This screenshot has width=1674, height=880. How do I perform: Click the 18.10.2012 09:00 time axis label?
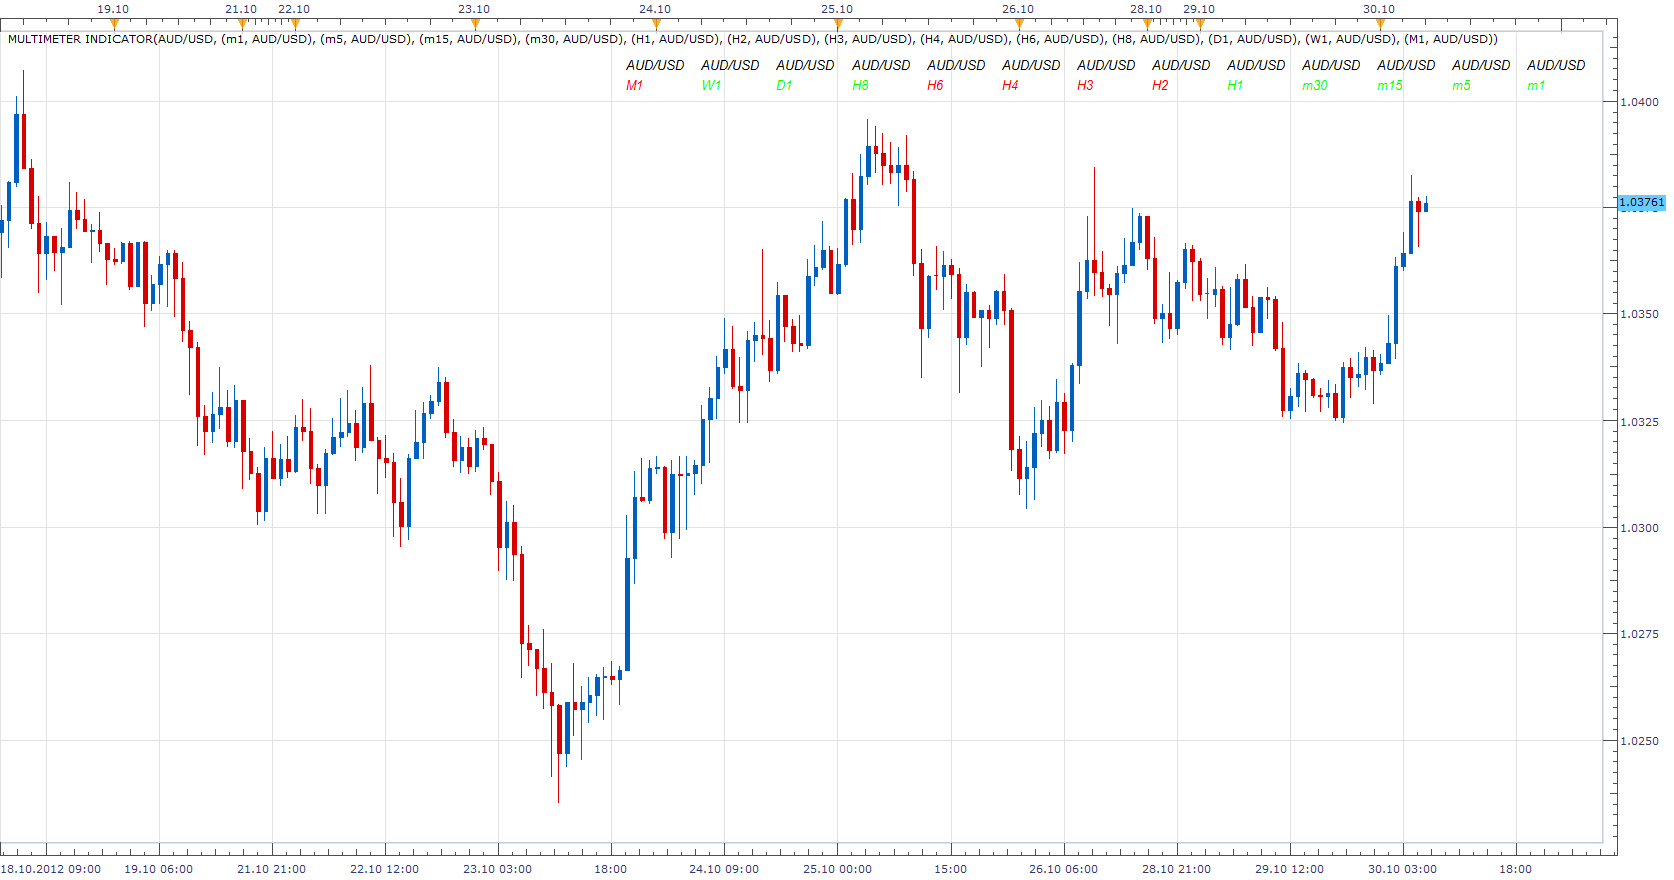point(51,869)
